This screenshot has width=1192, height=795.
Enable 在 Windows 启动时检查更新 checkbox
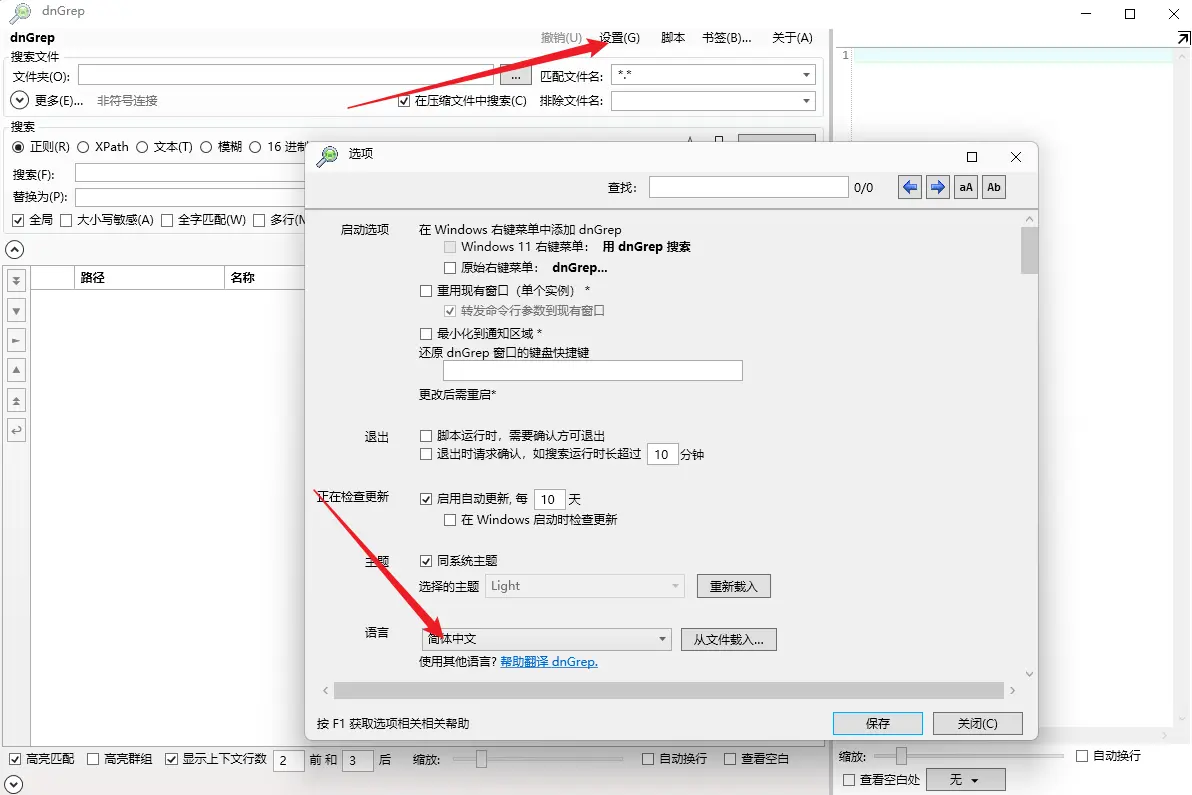[x=450, y=520]
